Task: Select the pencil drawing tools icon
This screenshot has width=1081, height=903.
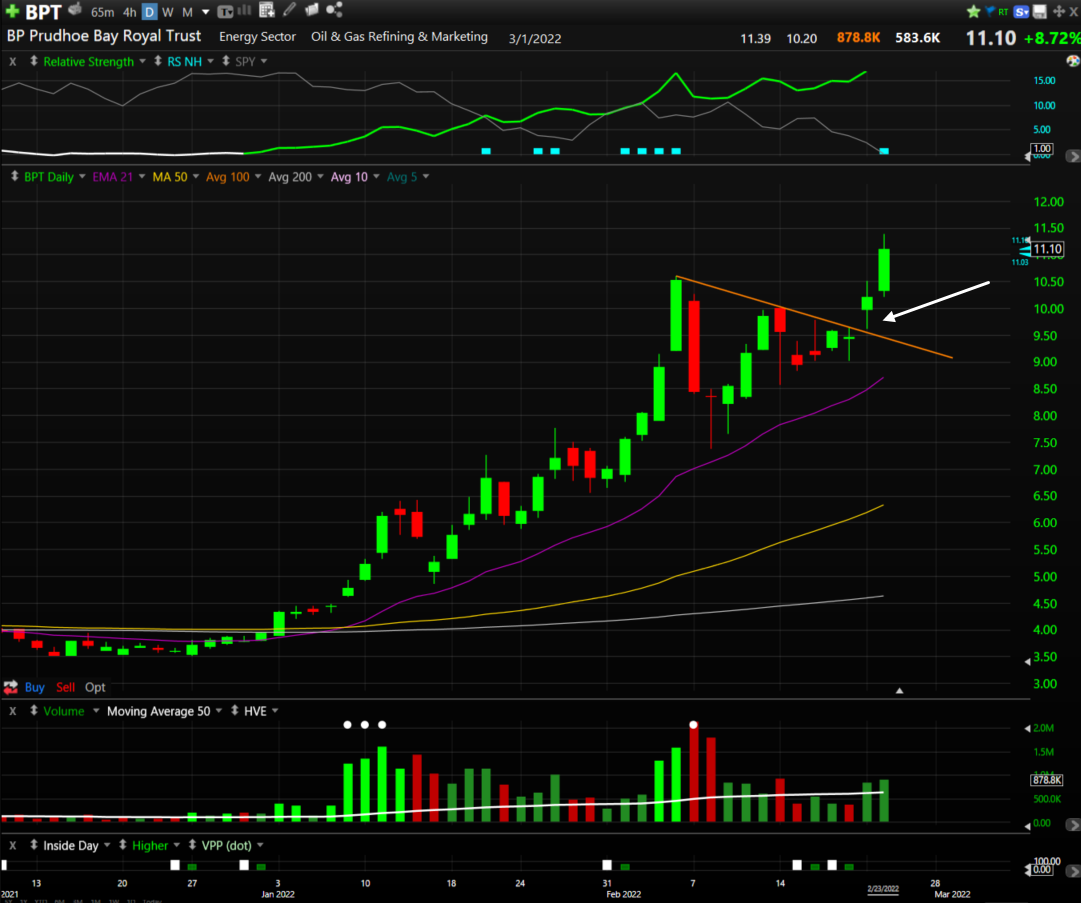Action: [290, 10]
